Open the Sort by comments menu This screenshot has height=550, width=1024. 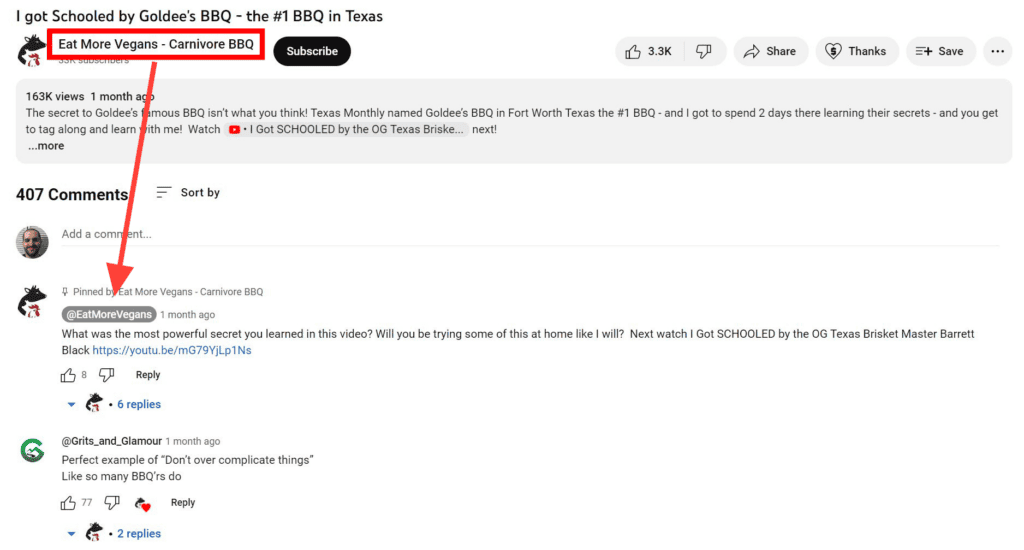[x=188, y=193]
